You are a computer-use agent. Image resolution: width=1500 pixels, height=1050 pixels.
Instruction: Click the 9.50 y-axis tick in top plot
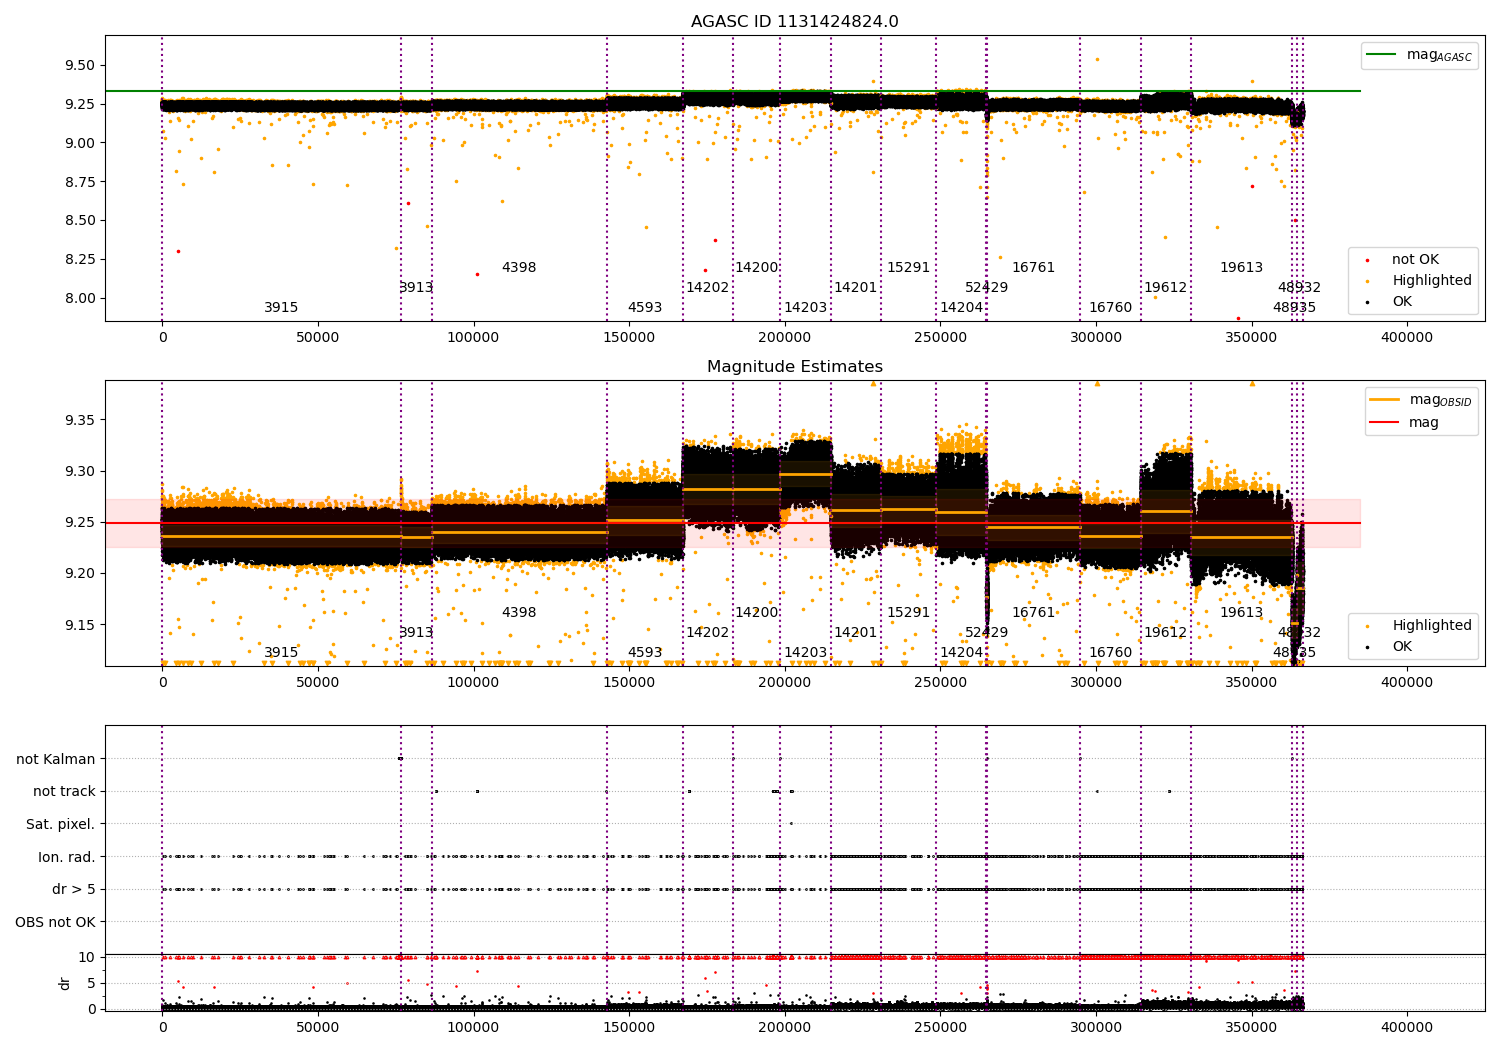[x=80, y=65]
